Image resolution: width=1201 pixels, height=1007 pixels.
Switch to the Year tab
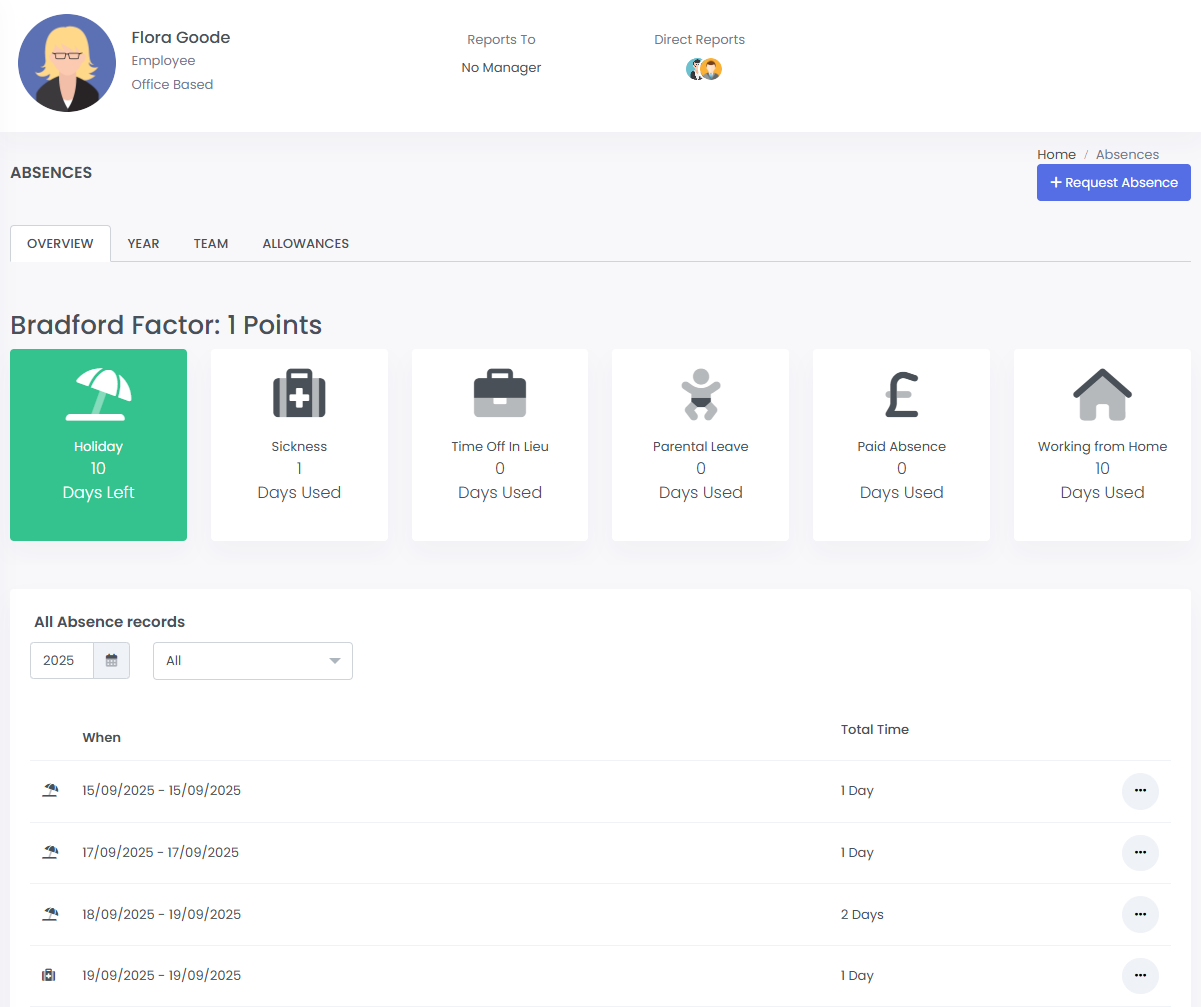click(143, 243)
